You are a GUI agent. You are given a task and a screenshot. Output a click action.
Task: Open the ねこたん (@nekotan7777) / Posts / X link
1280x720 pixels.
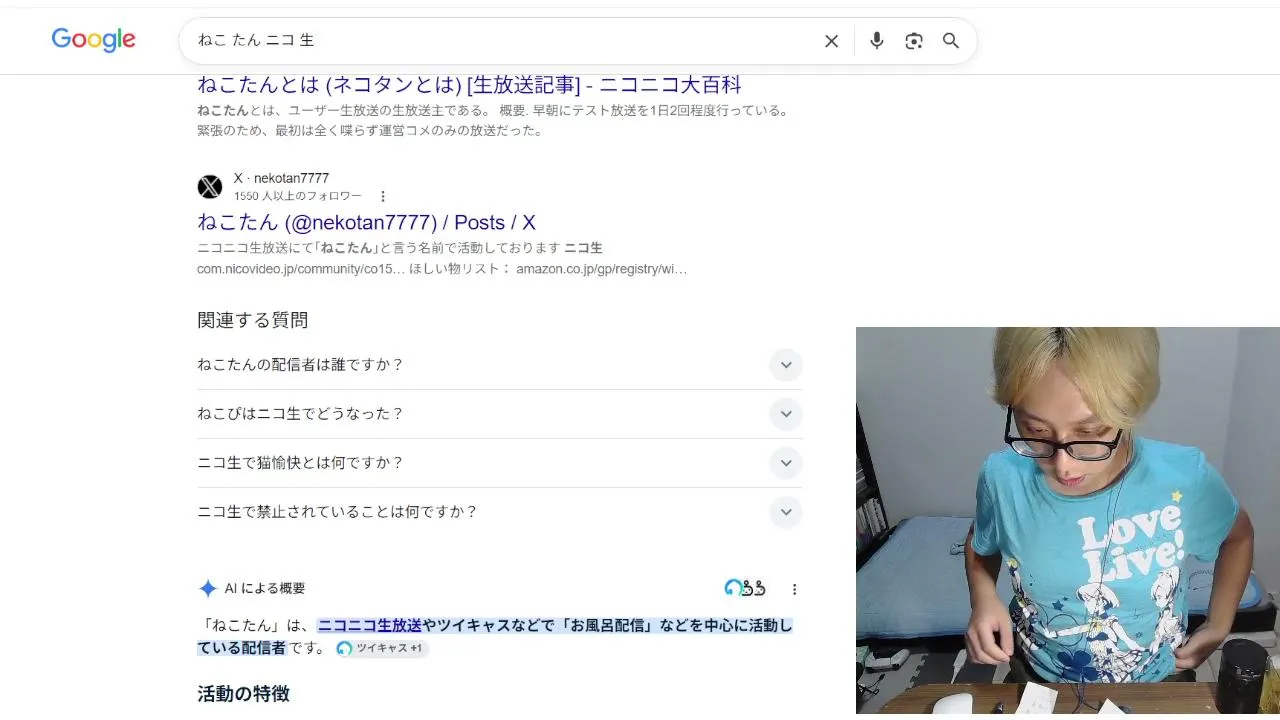[366, 222]
